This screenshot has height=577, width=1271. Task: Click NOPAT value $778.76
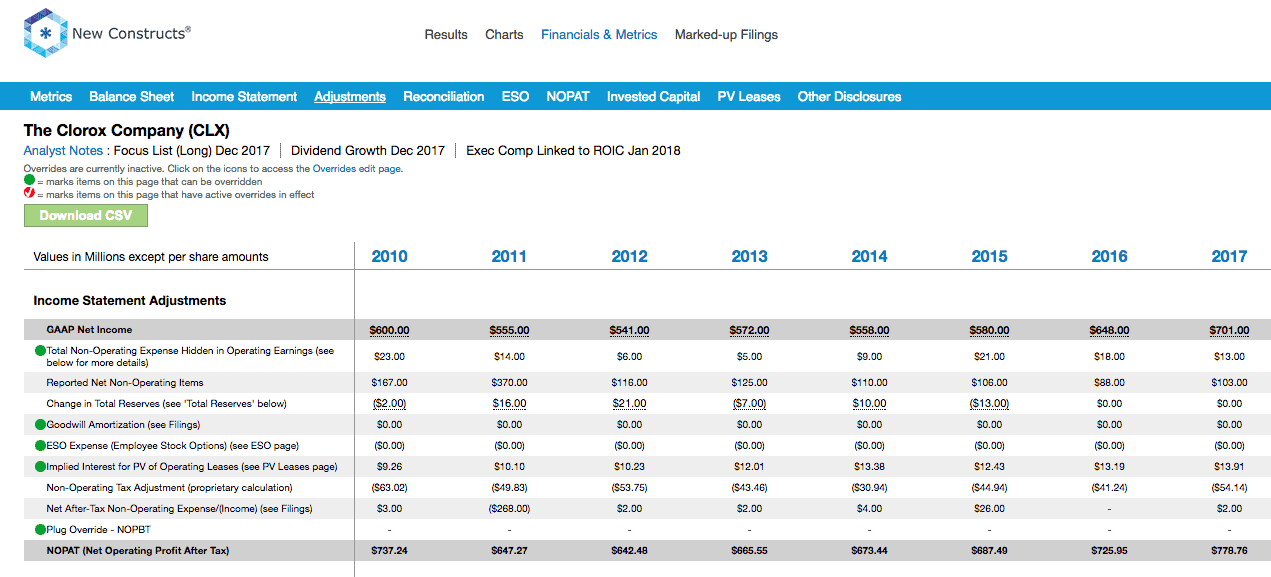click(1229, 551)
